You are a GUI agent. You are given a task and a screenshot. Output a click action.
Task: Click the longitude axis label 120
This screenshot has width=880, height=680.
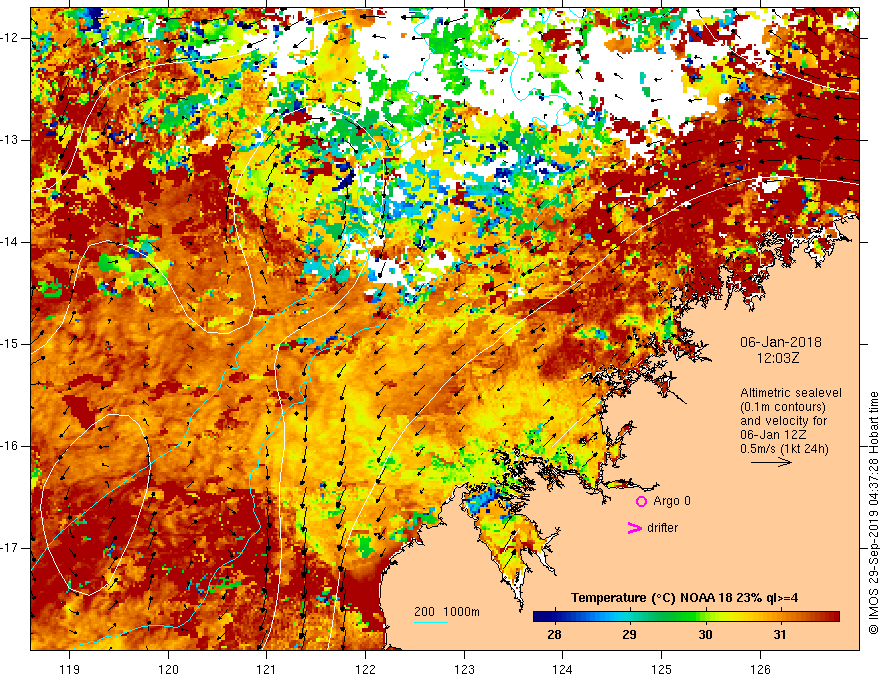pyautogui.click(x=168, y=669)
